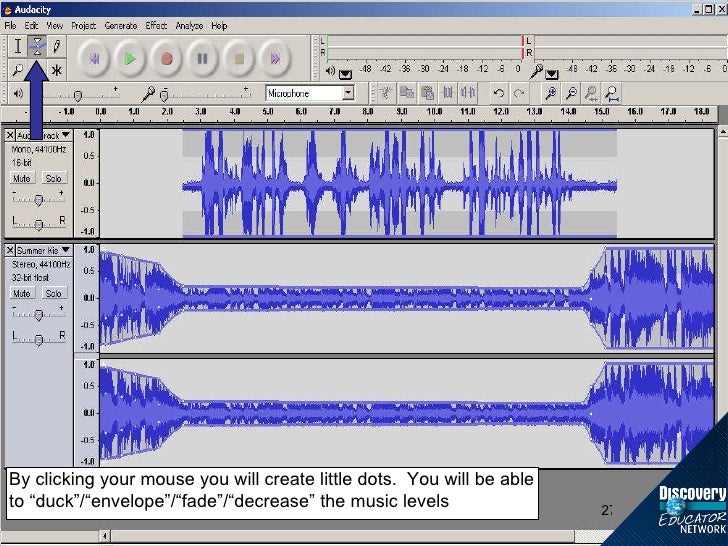Image resolution: width=728 pixels, height=546 pixels.
Task: Open the Effect menu
Action: point(156,25)
